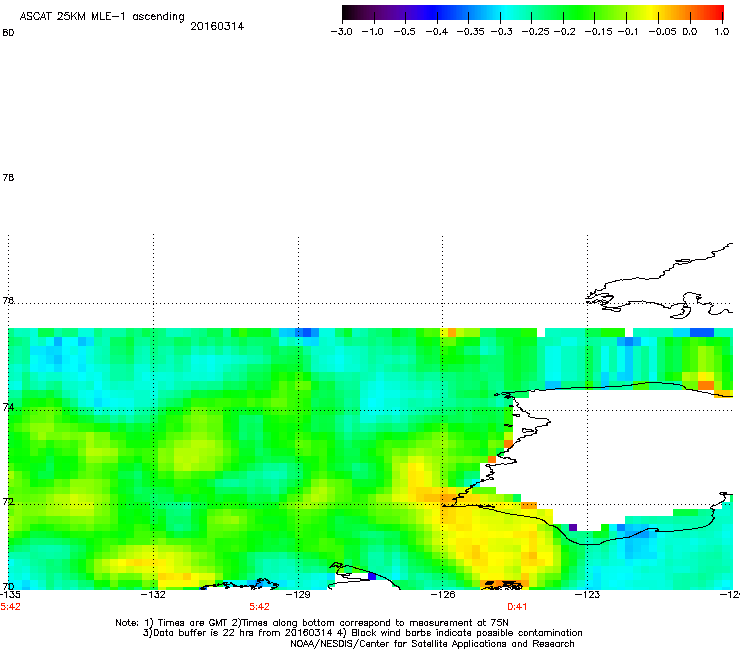Click the red 5:42 time under -135
The image size is (740, 650).
(10, 607)
